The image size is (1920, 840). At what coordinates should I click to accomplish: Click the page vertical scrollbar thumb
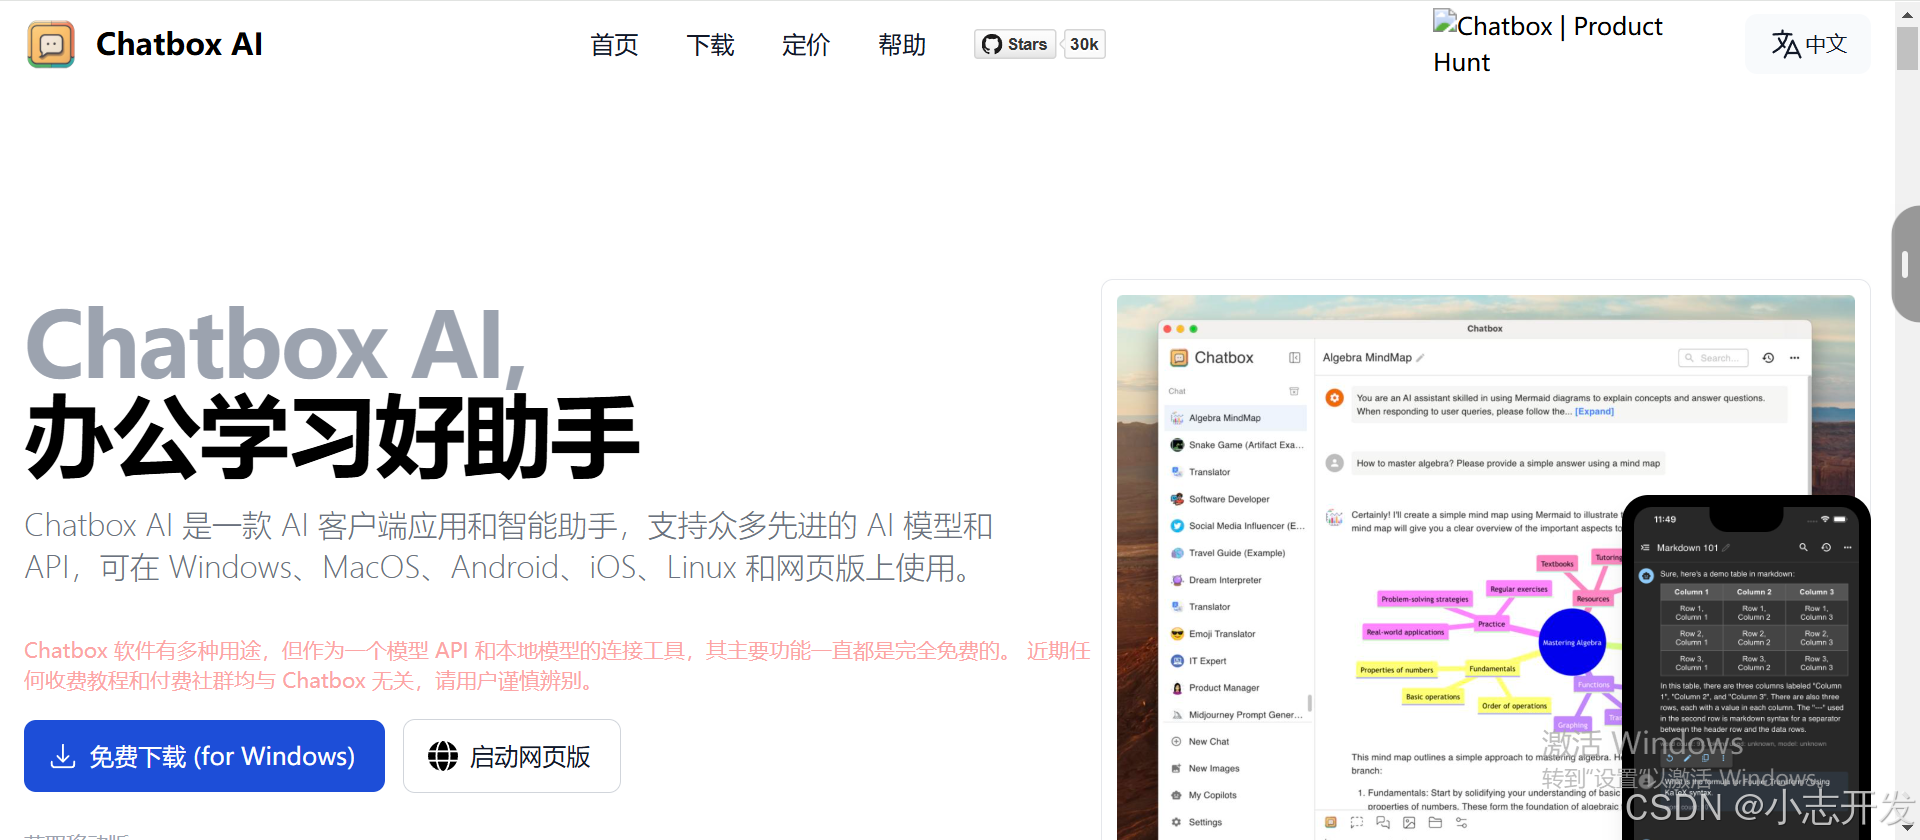(1907, 48)
